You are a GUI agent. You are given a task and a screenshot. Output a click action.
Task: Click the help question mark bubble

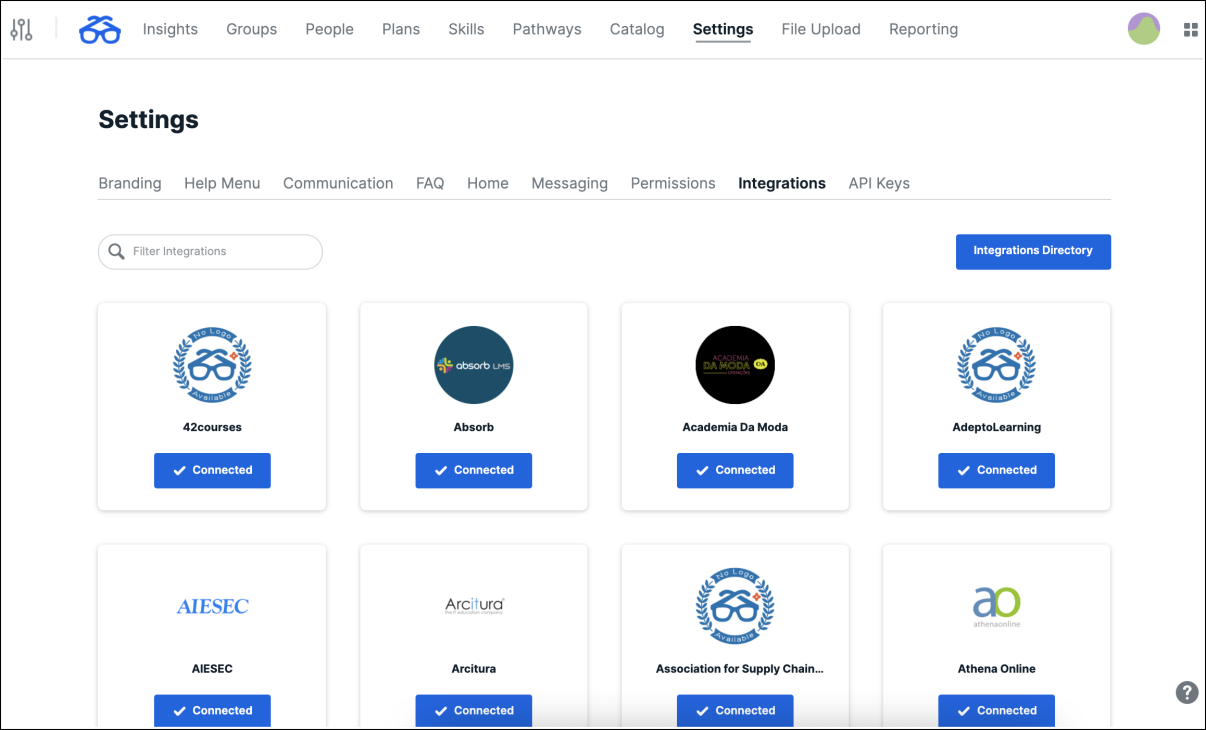[x=1186, y=692]
